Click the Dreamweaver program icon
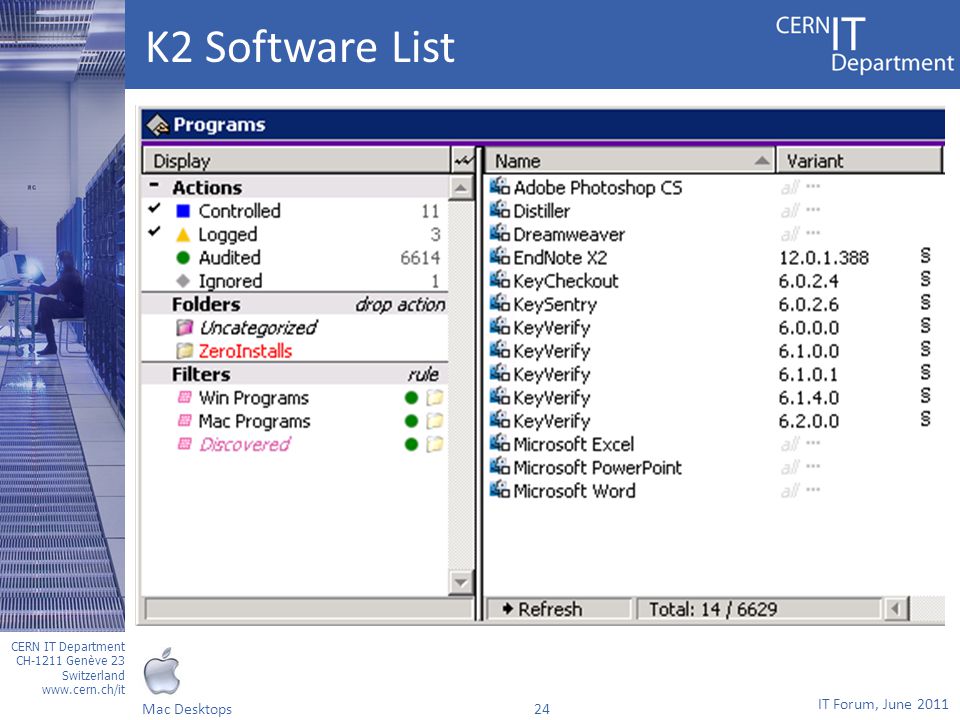The height and width of the screenshot is (720, 960). point(500,233)
